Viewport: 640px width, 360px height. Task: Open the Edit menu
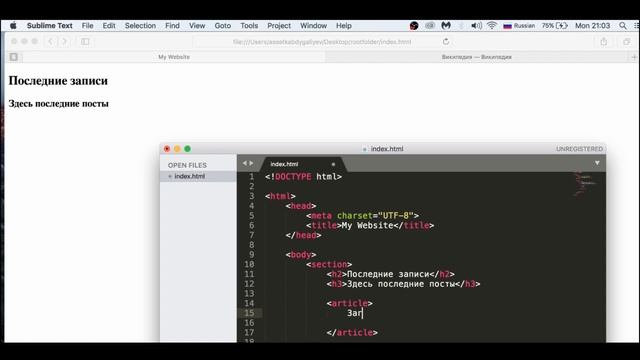coord(109,25)
